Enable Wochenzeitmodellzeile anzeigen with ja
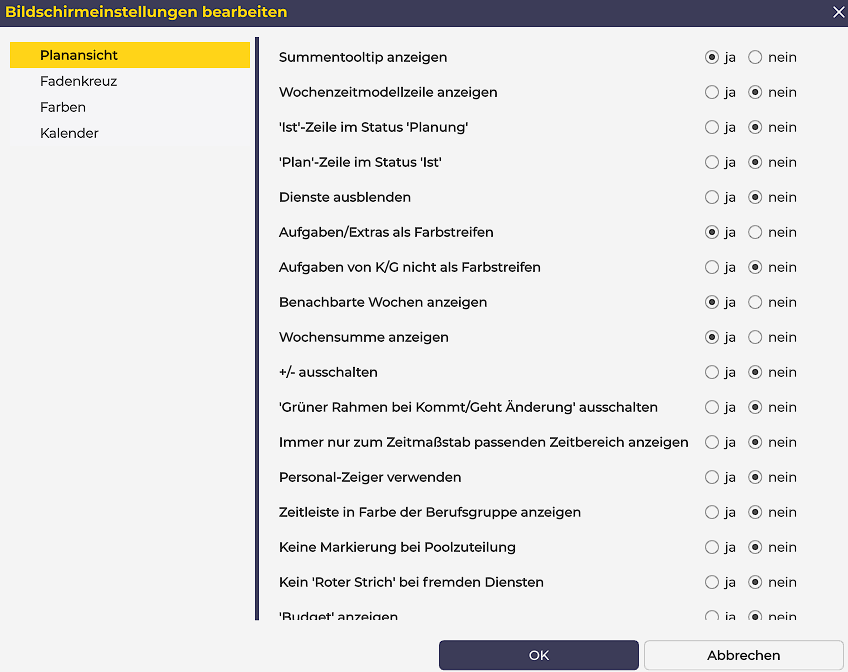848x672 pixels. [x=712, y=92]
